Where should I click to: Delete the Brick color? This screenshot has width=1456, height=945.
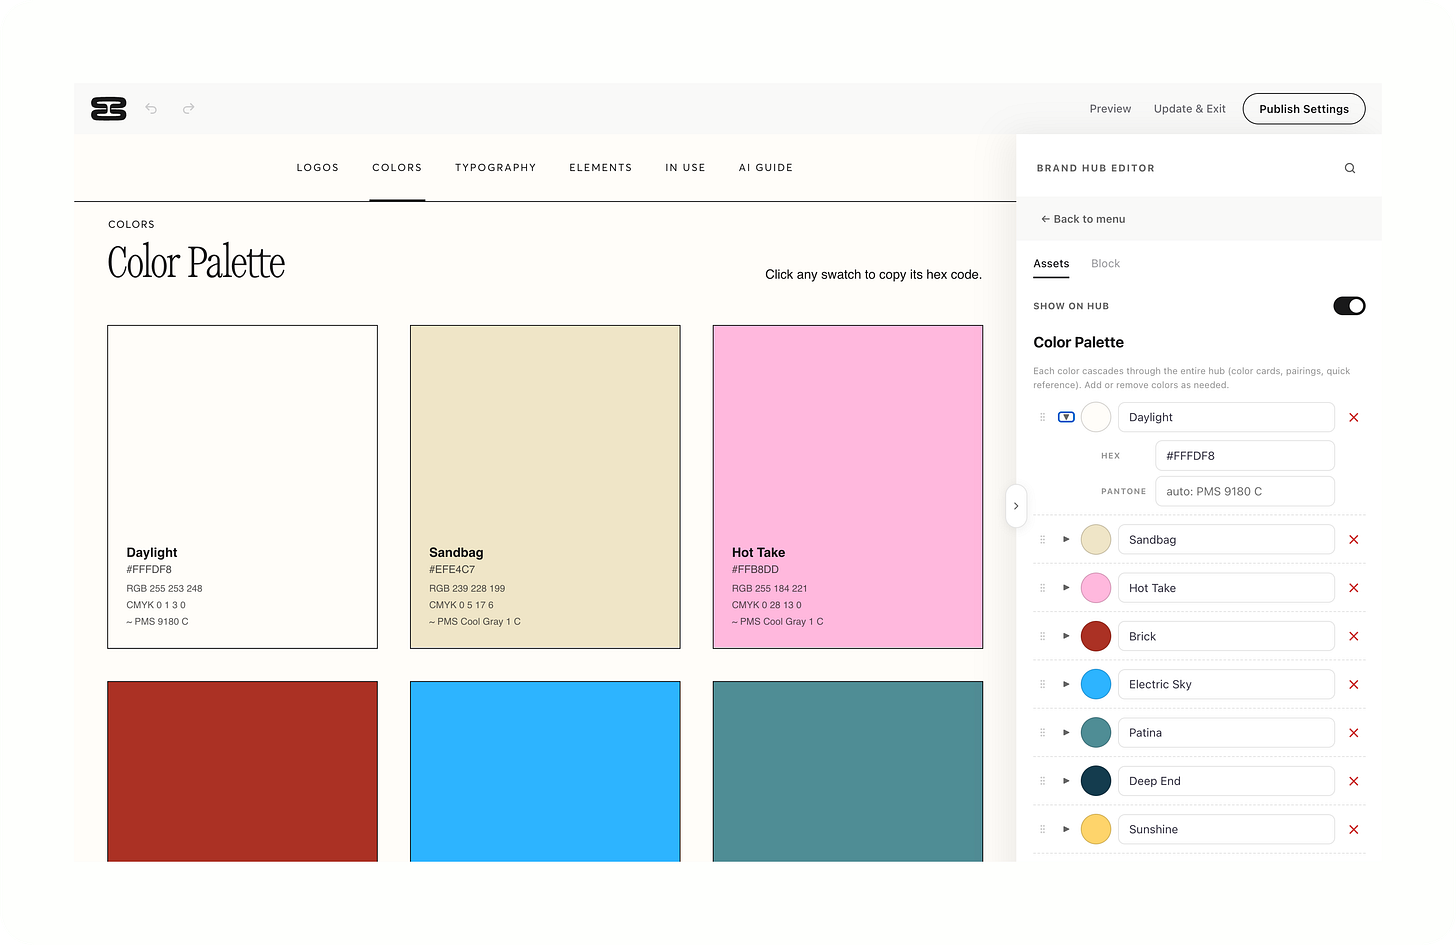pyautogui.click(x=1354, y=637)
